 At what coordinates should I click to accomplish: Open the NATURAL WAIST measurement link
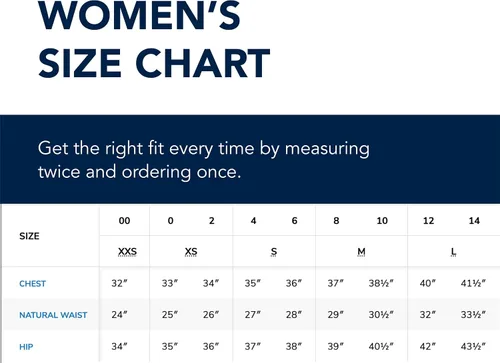[53, 315]
